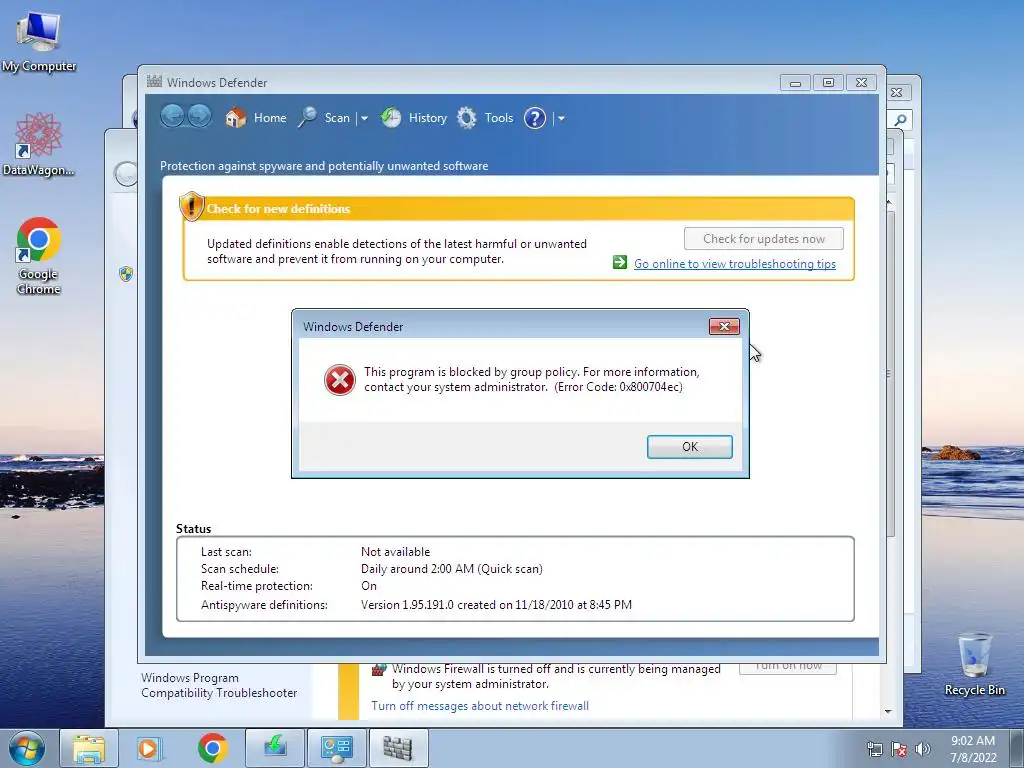Switch to Control Panel taskbar button

pos(337,748)
